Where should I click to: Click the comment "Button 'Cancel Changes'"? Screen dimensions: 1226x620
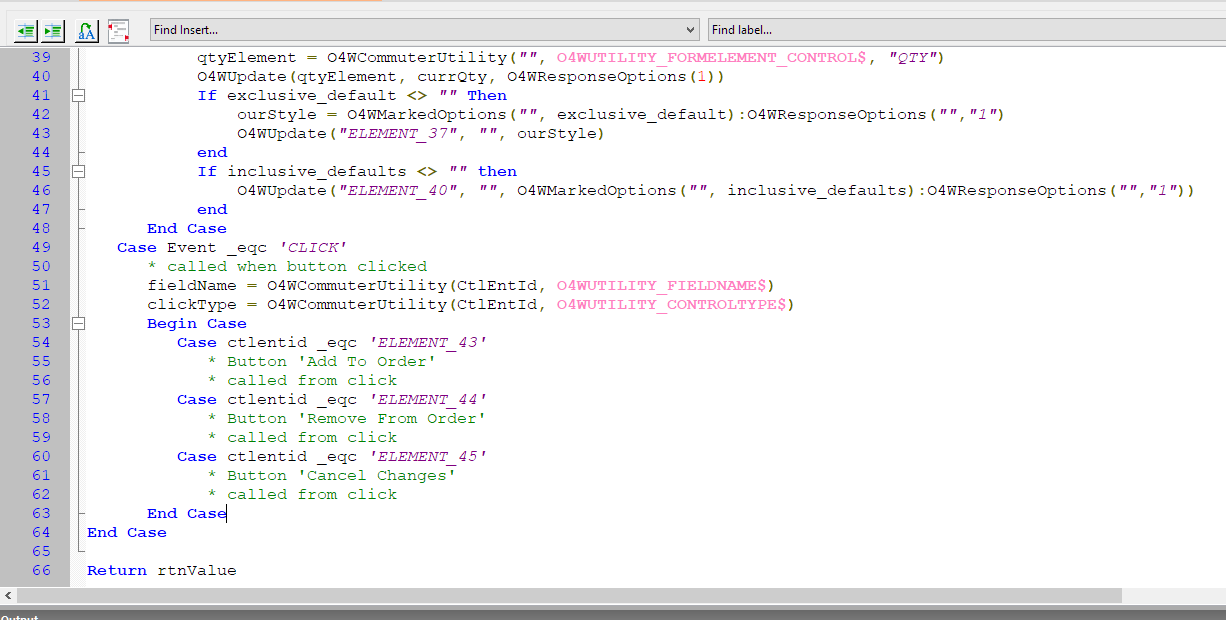tap(341, 475)
